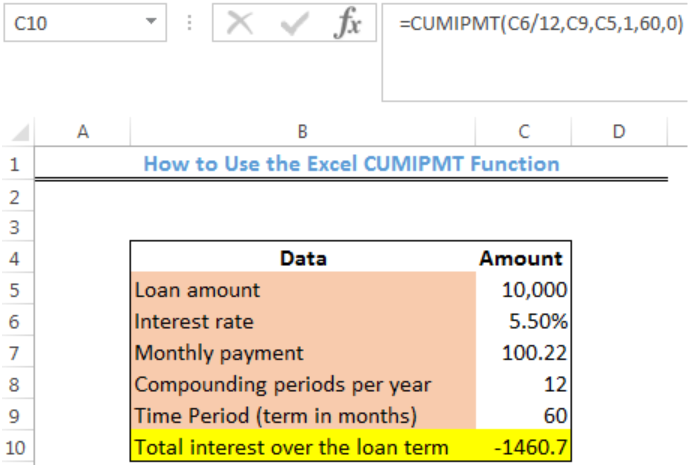Expand the Name Box dropdown arrow
Screen dimensions: 689x469
point(151,21)
